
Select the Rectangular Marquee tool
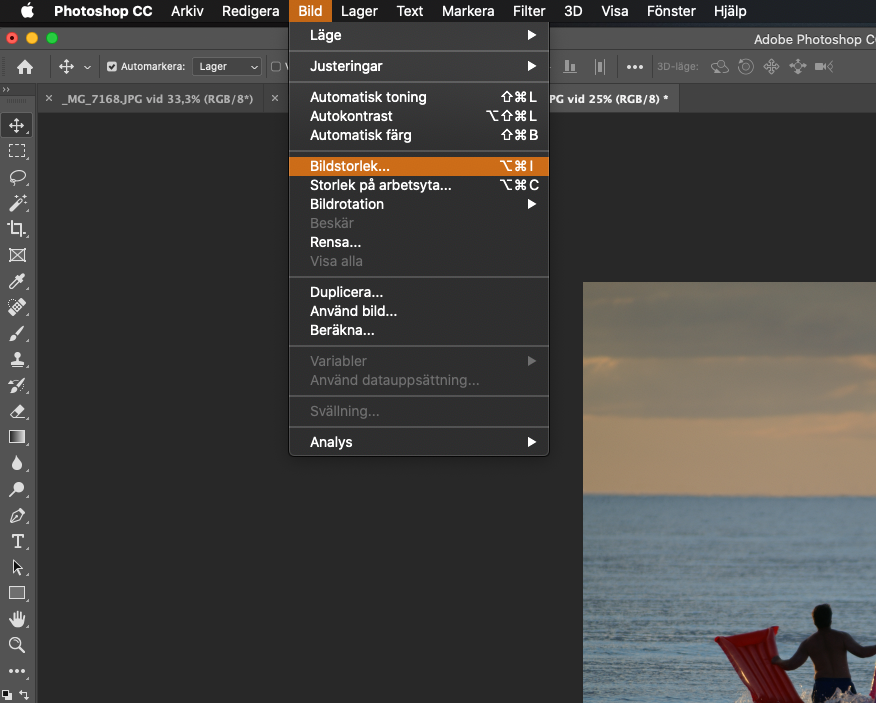17,151
